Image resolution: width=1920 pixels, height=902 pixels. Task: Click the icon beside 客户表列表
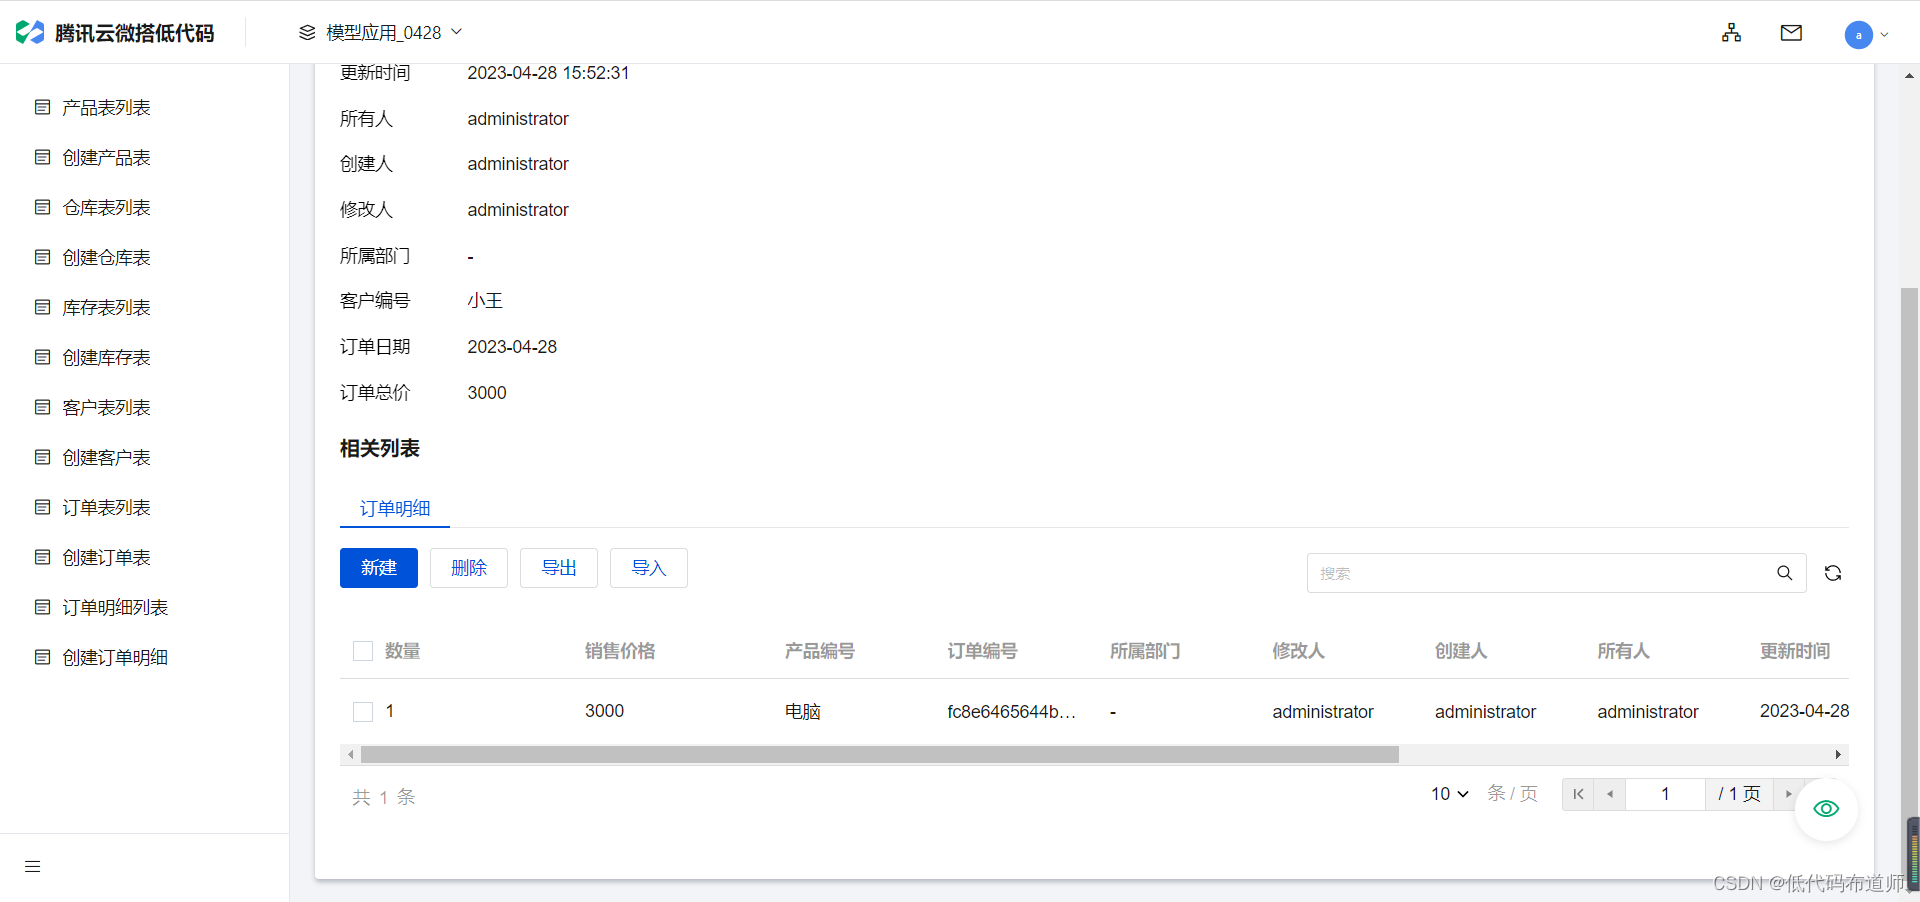point(42,407)
